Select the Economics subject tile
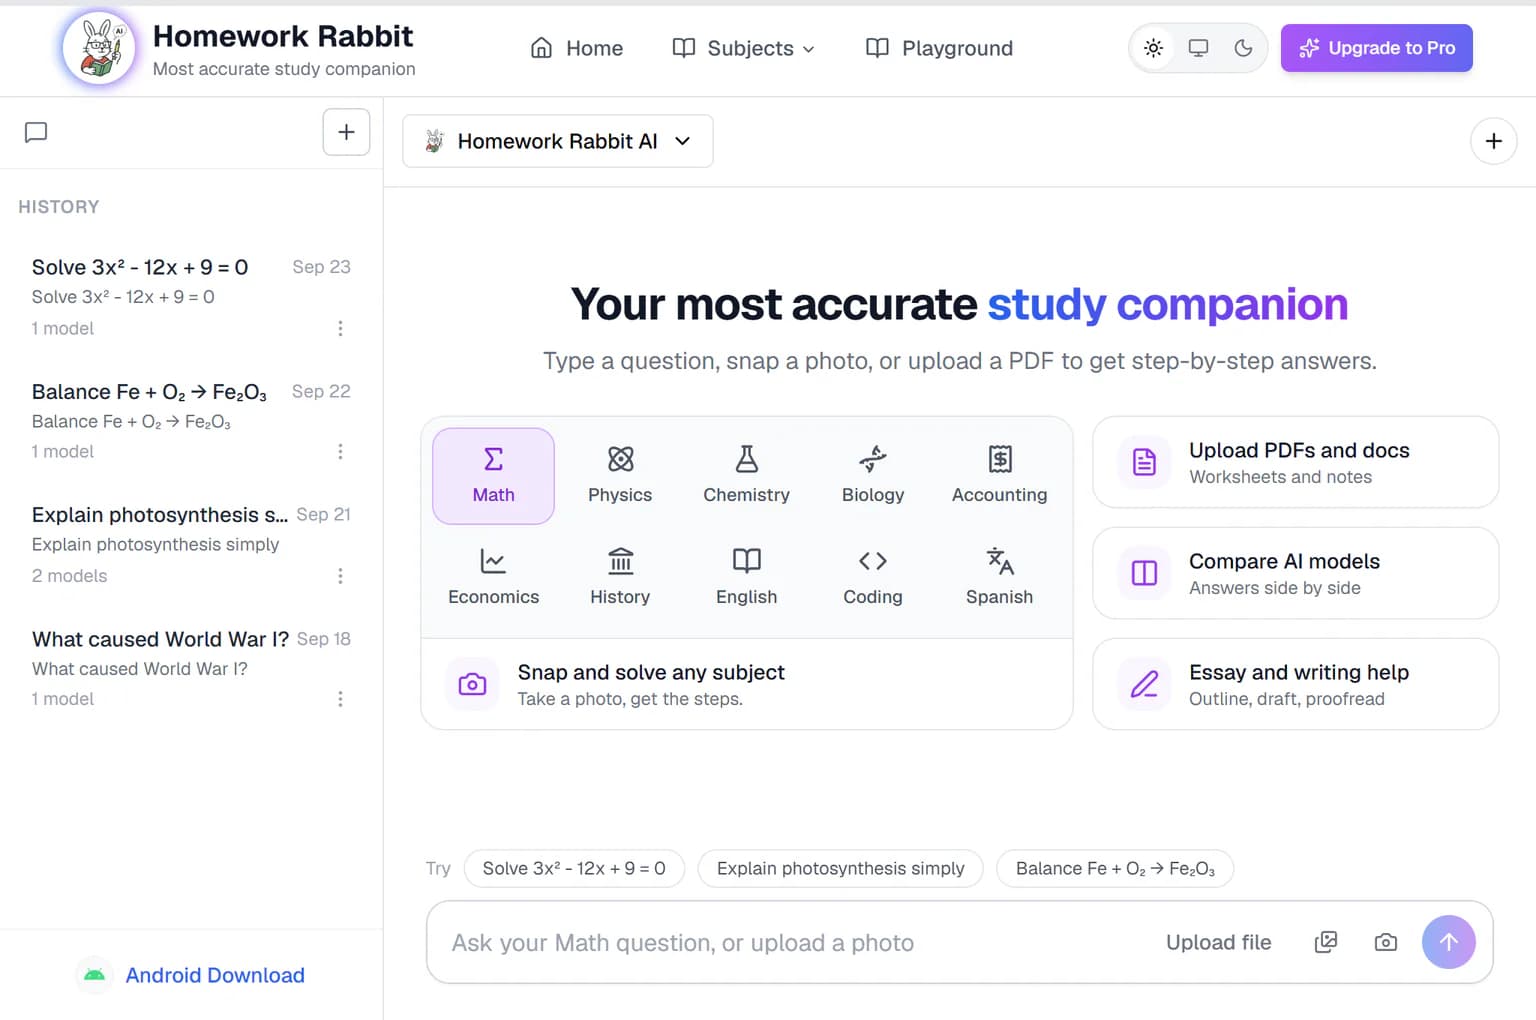1536x1020 pixels. coord(493,577)
